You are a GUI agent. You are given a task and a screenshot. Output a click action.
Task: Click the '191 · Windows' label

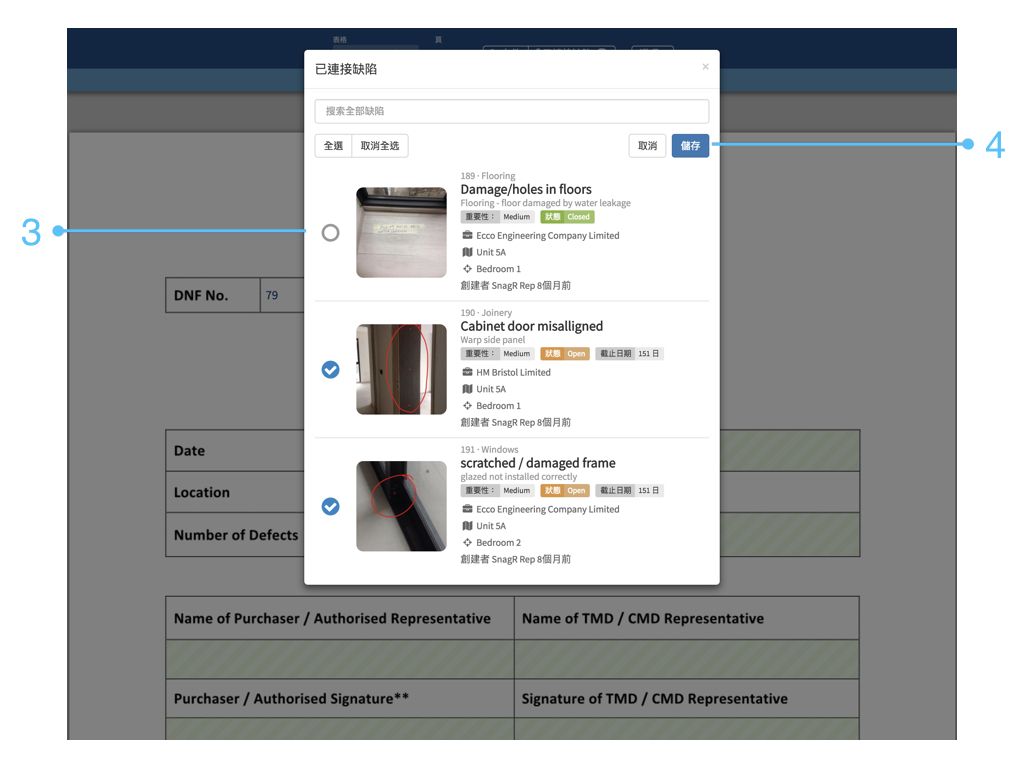489,449
